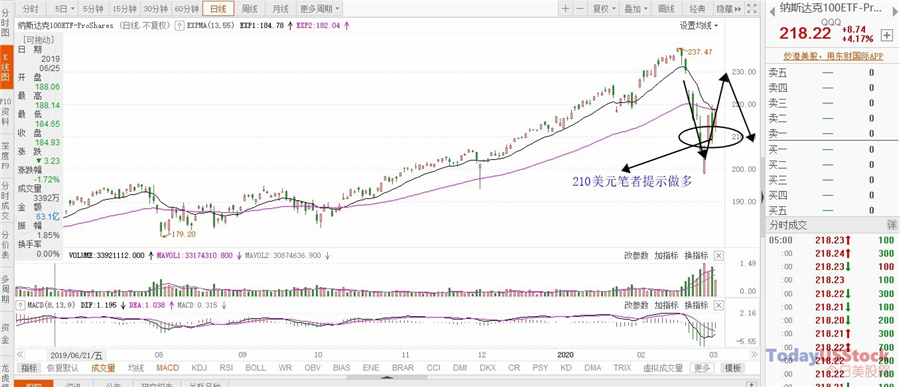The image size is (900, 387).
Task: Click the 更多 indicators button
Action: coord(701,368)
